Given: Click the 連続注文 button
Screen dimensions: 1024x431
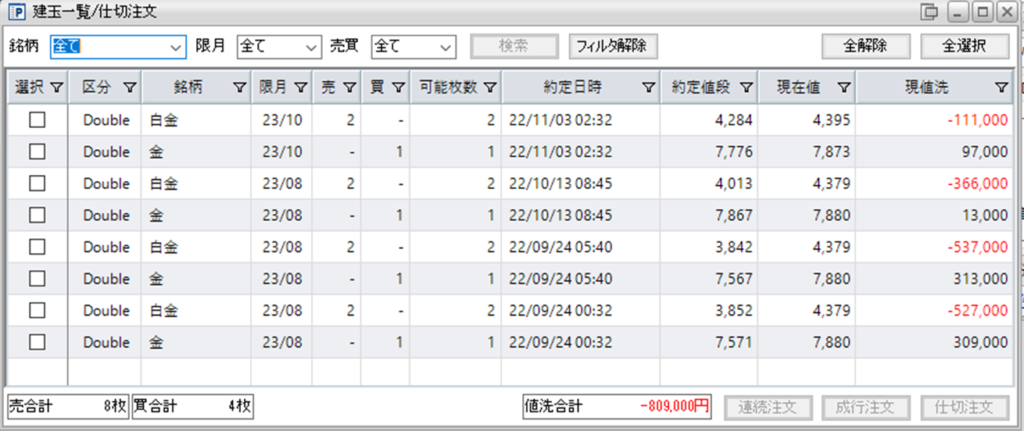Looking at the screenshot, I should 769,407.
